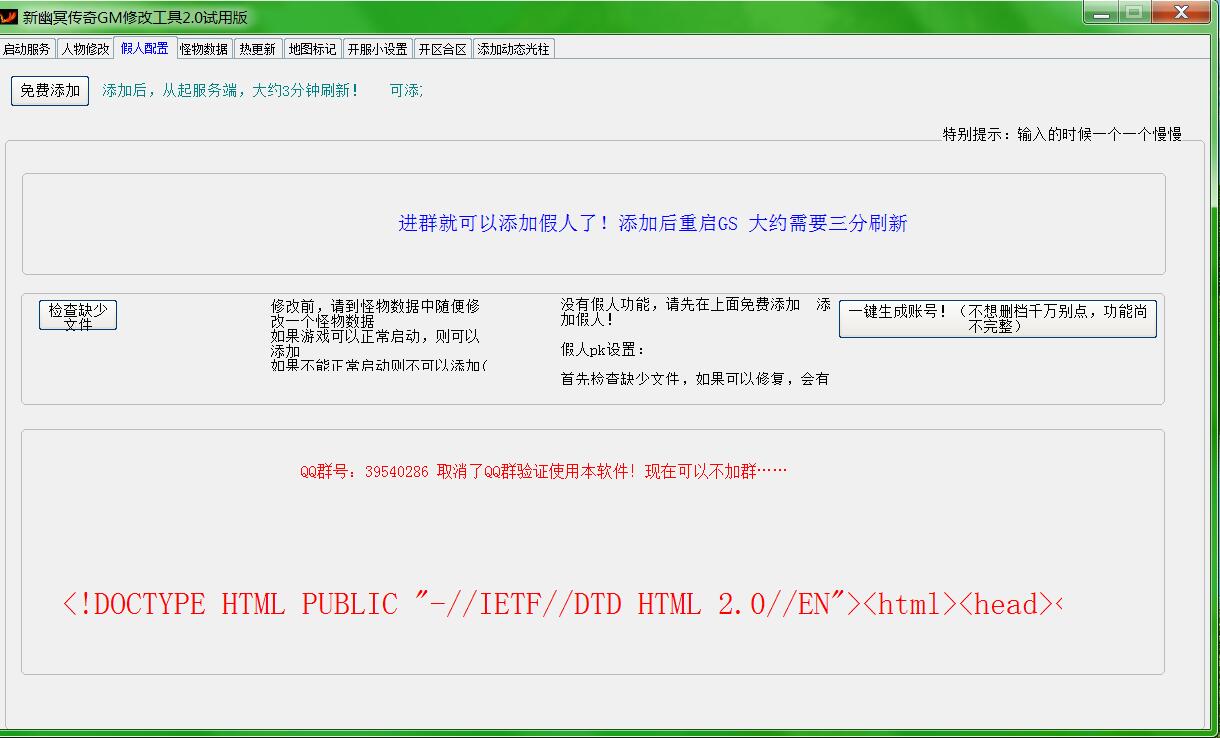The image size is (1220, 738).
Task: Click the app icon in the title bar
Action: pos(10,17)
